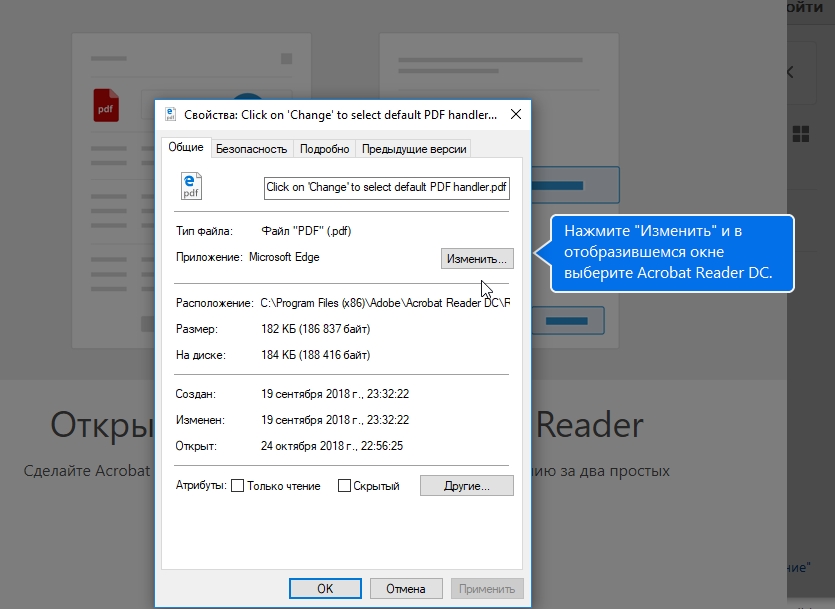Click 'Изменен' date value in dialog
The image size is (835, 609).
335,420
